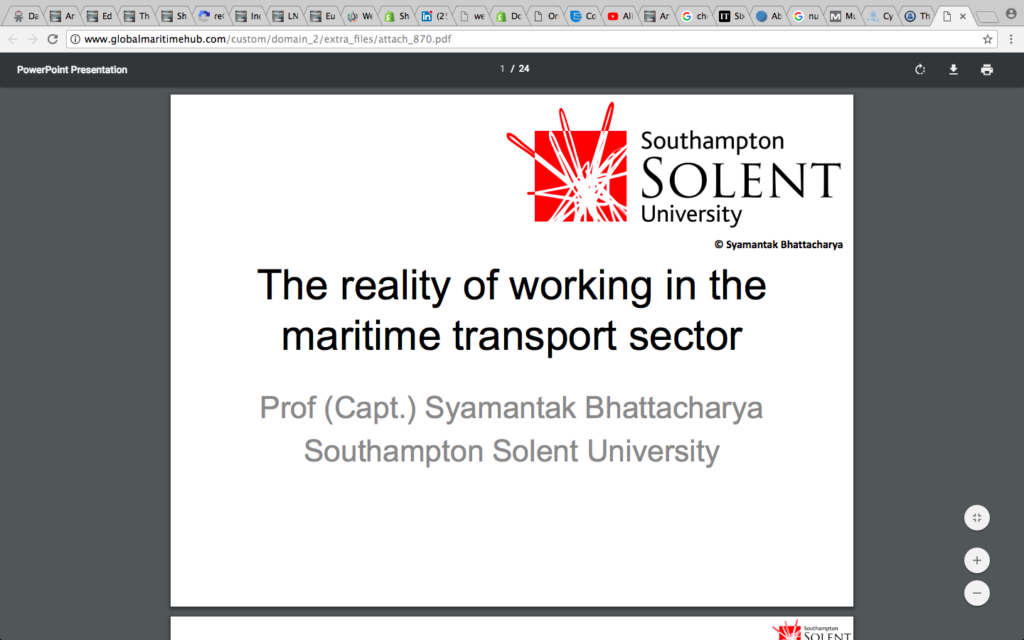Screen dimensions: 1024x640
Task: Download the PDF document
Action: [953, 69]
